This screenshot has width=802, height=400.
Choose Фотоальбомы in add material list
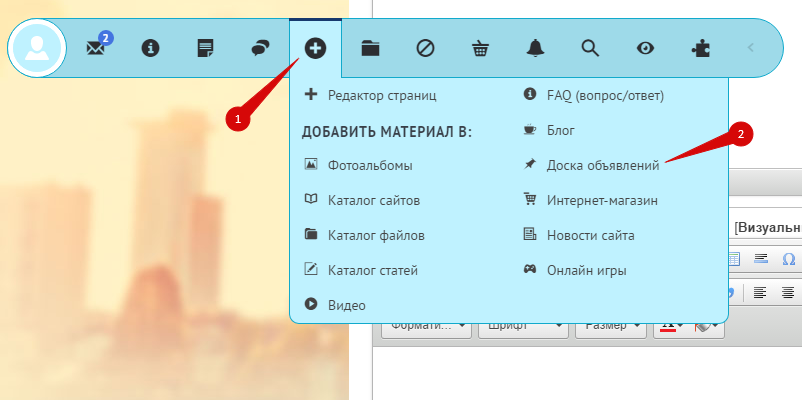[370, 165]
